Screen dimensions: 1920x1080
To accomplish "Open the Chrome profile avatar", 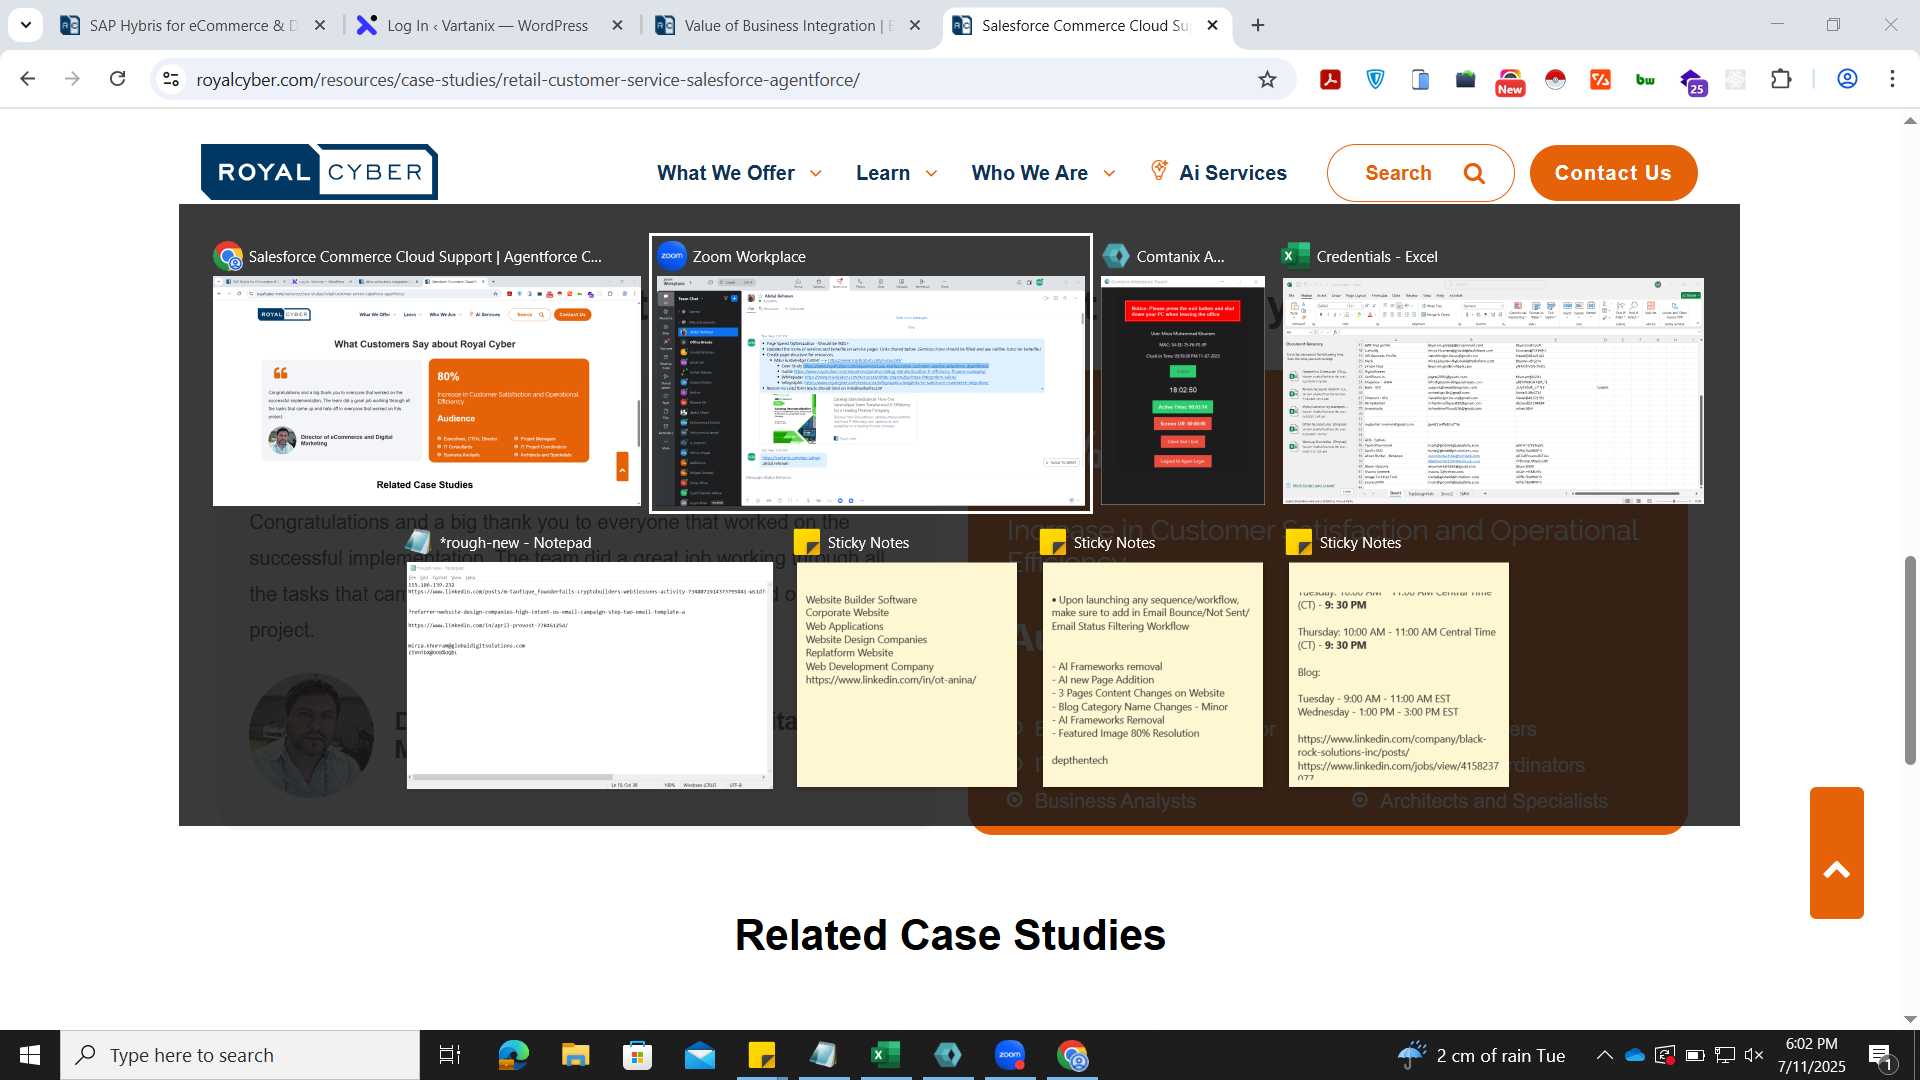I will 1847,80.
